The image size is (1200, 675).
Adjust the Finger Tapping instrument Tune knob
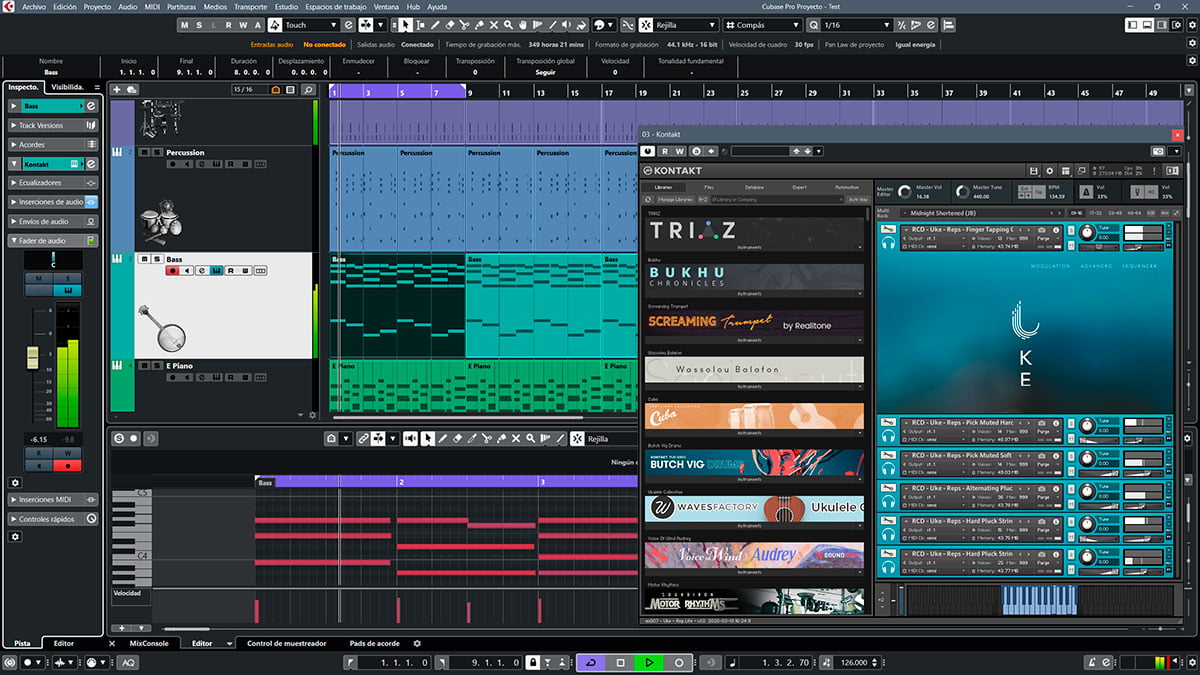pos(1088,234)
